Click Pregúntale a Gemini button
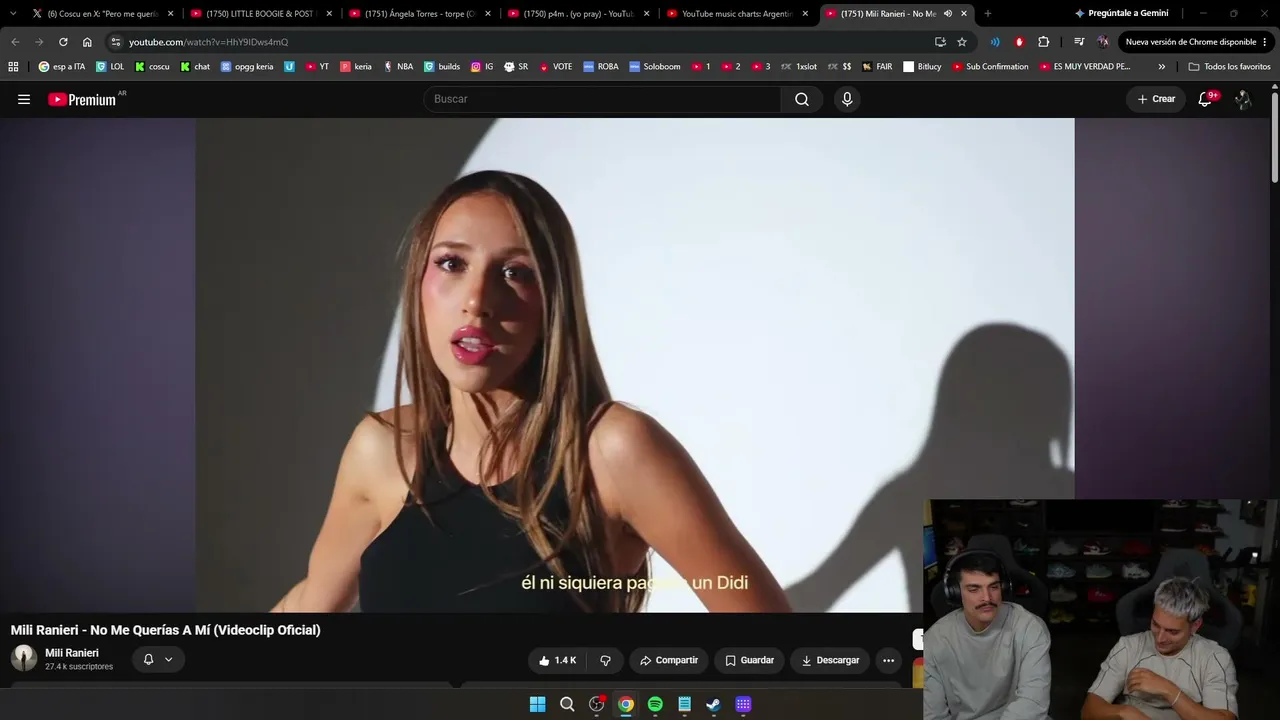This screenshot has width=1280, height=720. pyautogui.click(x=1121, y=14)
